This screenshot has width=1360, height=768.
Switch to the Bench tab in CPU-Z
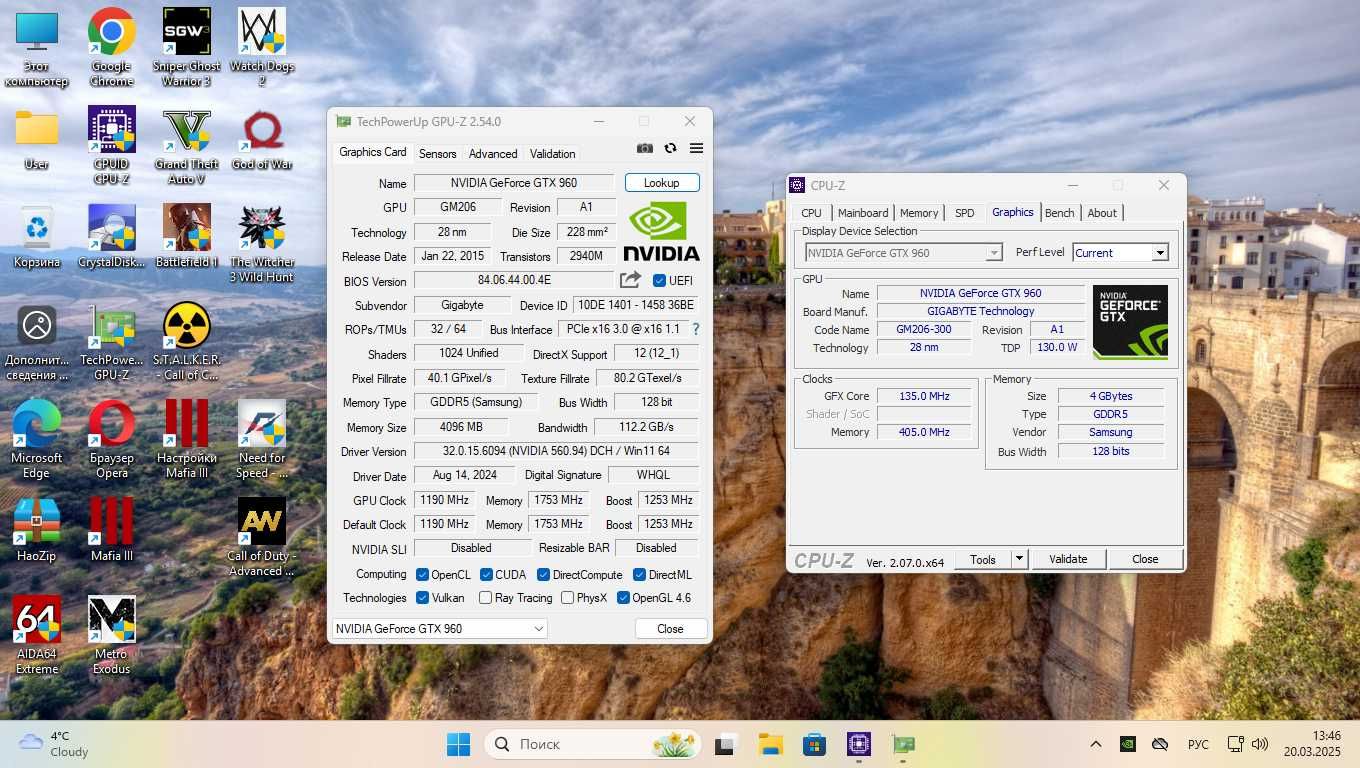(1060, 213)
